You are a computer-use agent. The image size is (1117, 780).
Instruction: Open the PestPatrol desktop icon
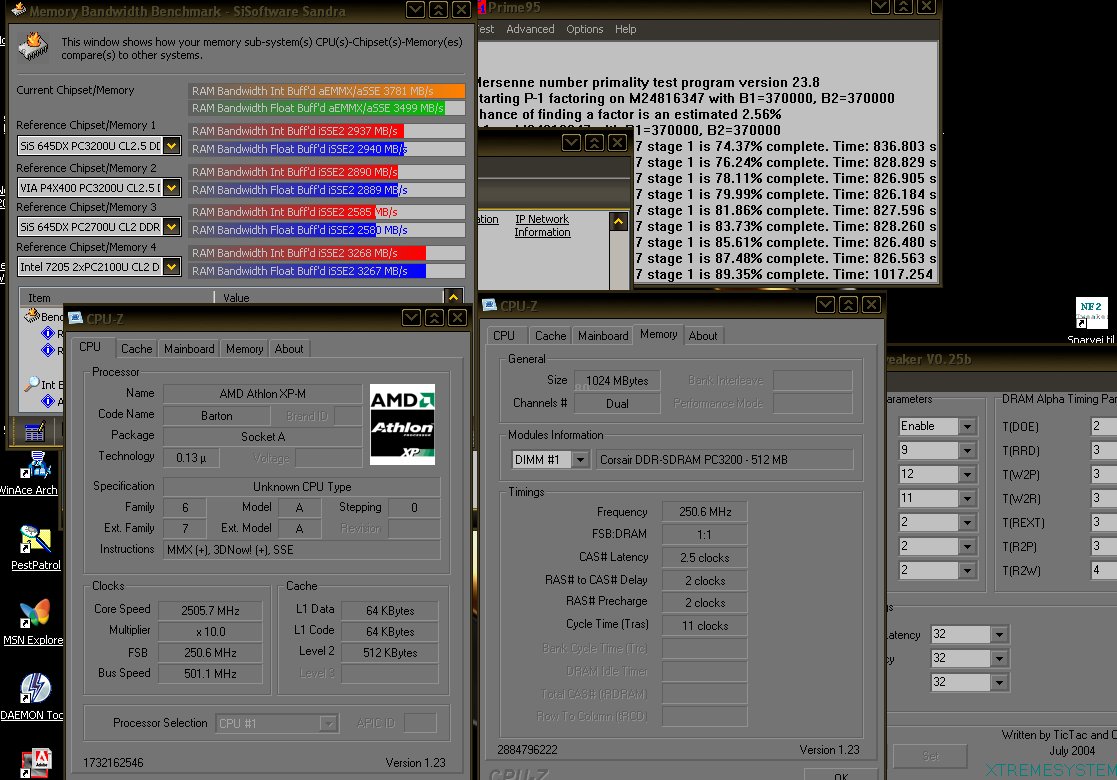coord(36,539)
